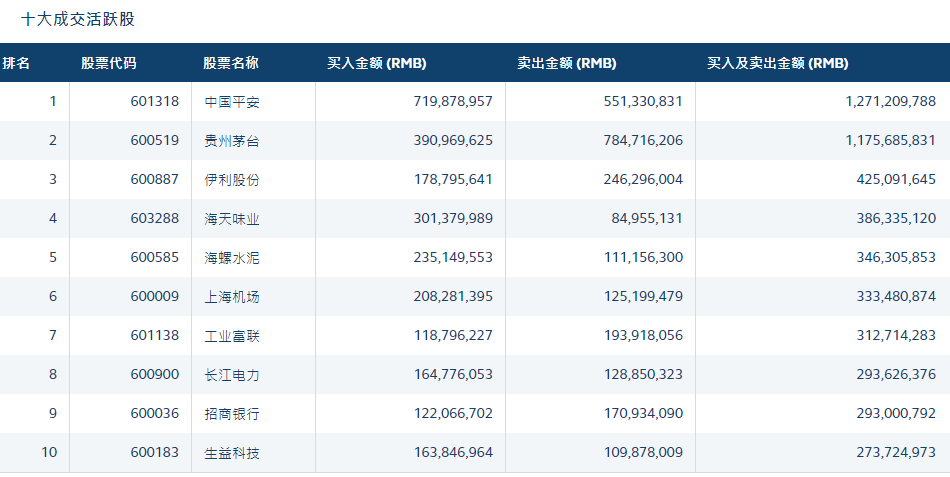The image size is (950, 477).
Task: Select buy amount 301,379,989
Action: (453, 218)
